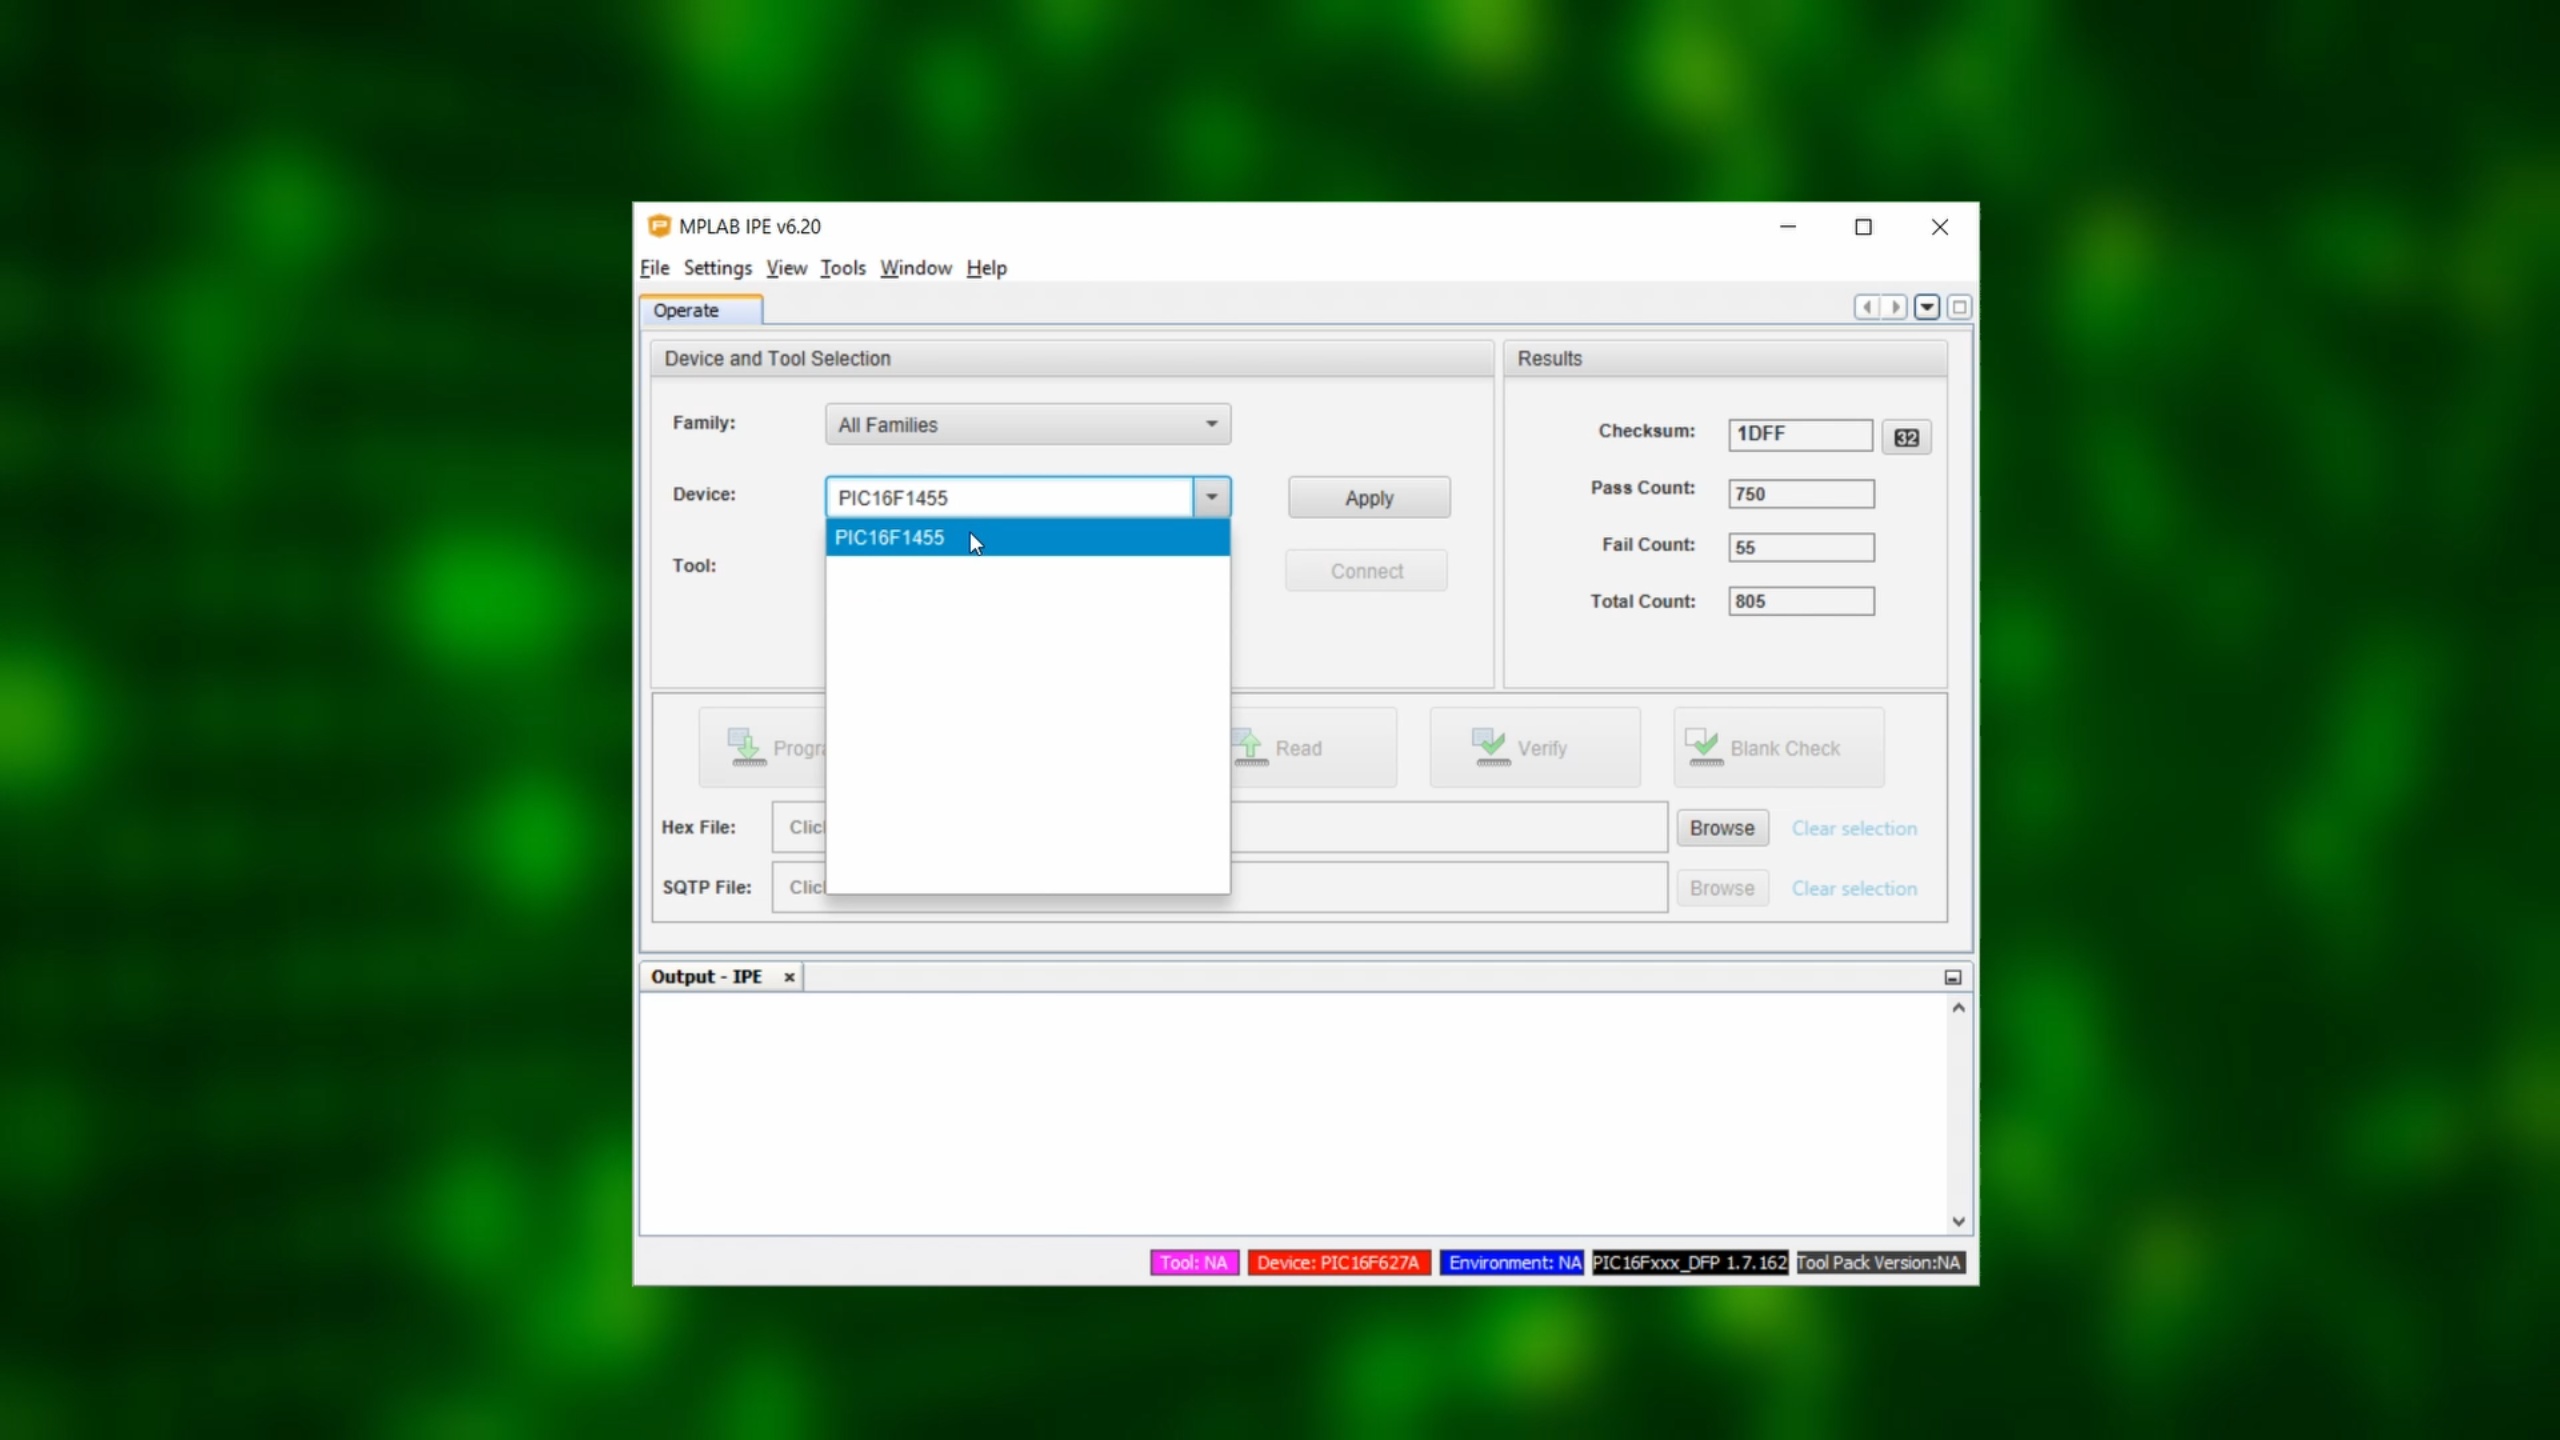Screen dimensions: 2560x1440
Task: Show the opened documents list arrow
Action: coord(1927,307)
